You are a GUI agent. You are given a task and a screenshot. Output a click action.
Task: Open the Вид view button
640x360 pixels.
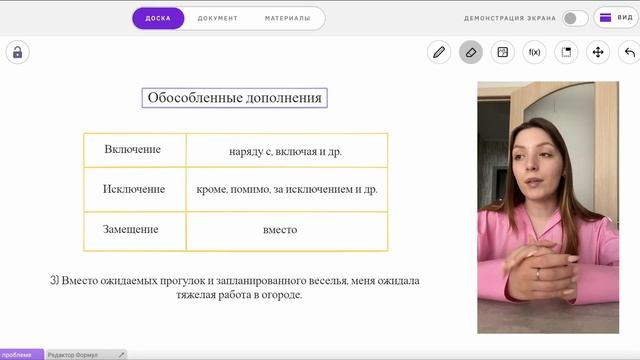pos(617,18)
